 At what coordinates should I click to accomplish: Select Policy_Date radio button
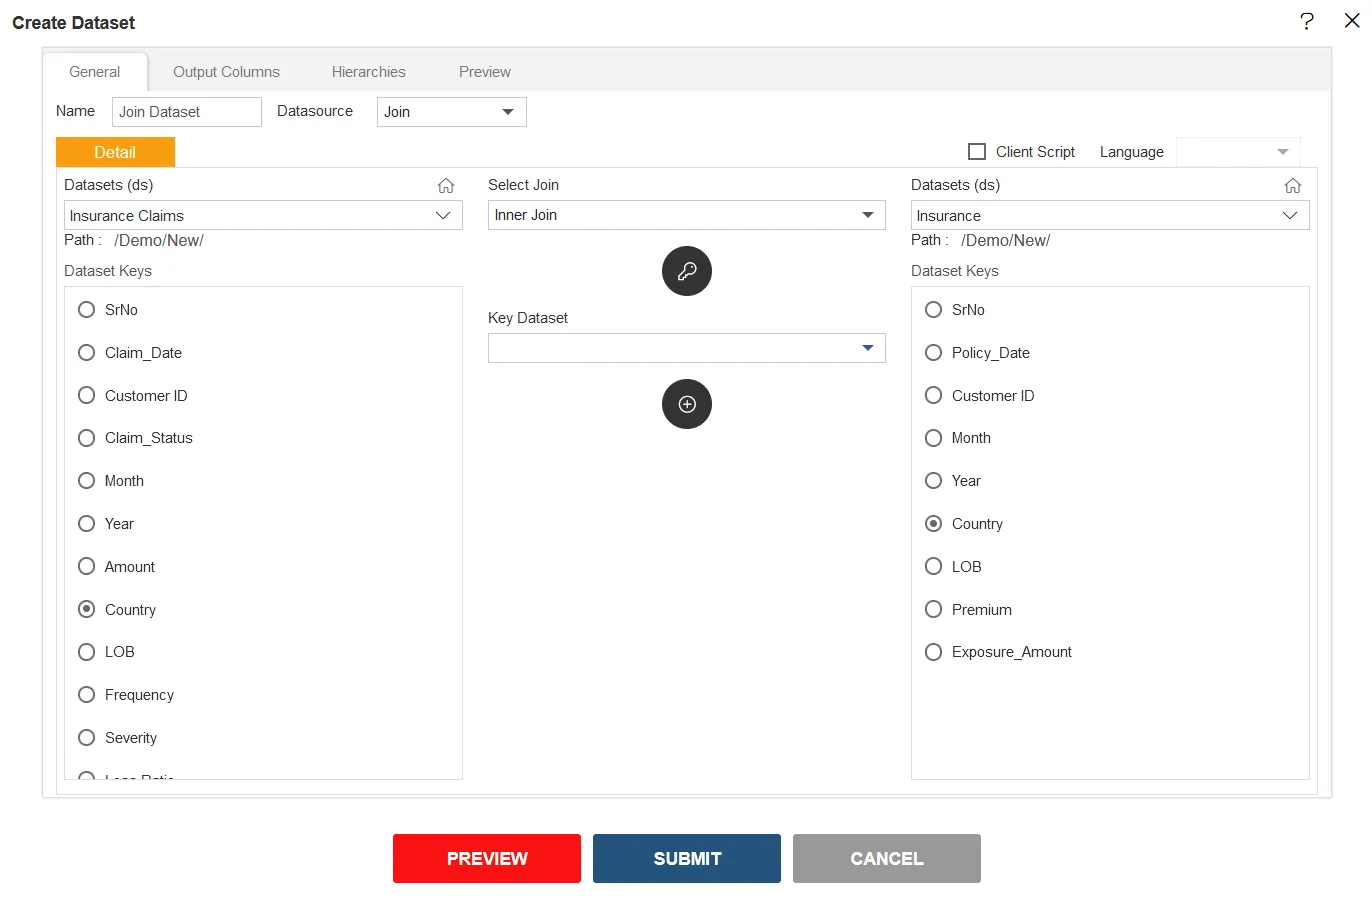tap(934, 353)
